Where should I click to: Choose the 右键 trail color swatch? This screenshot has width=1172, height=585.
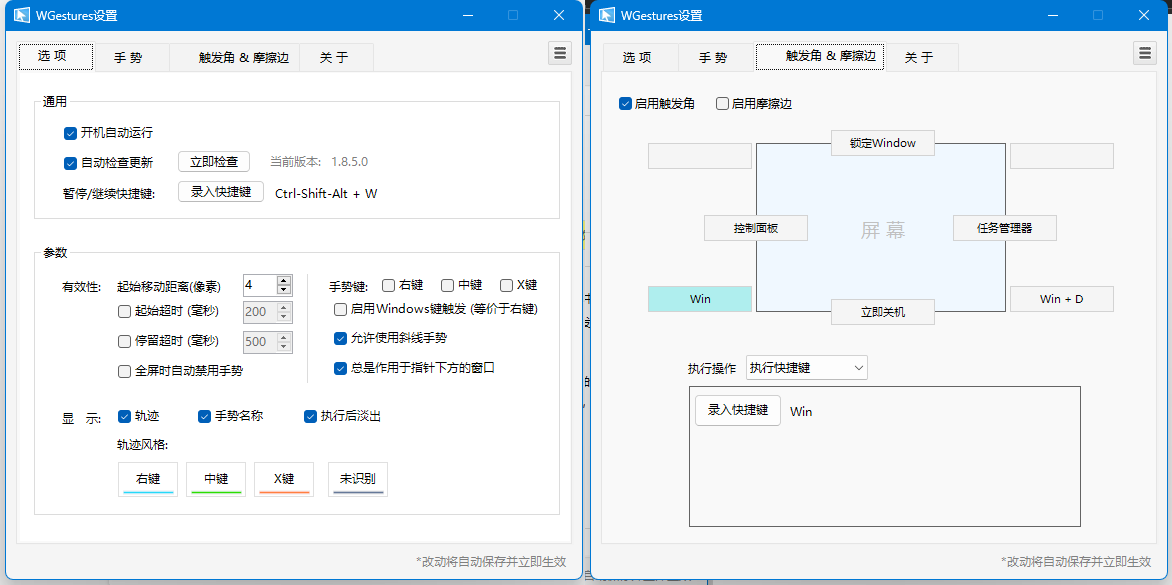[148, 479]
